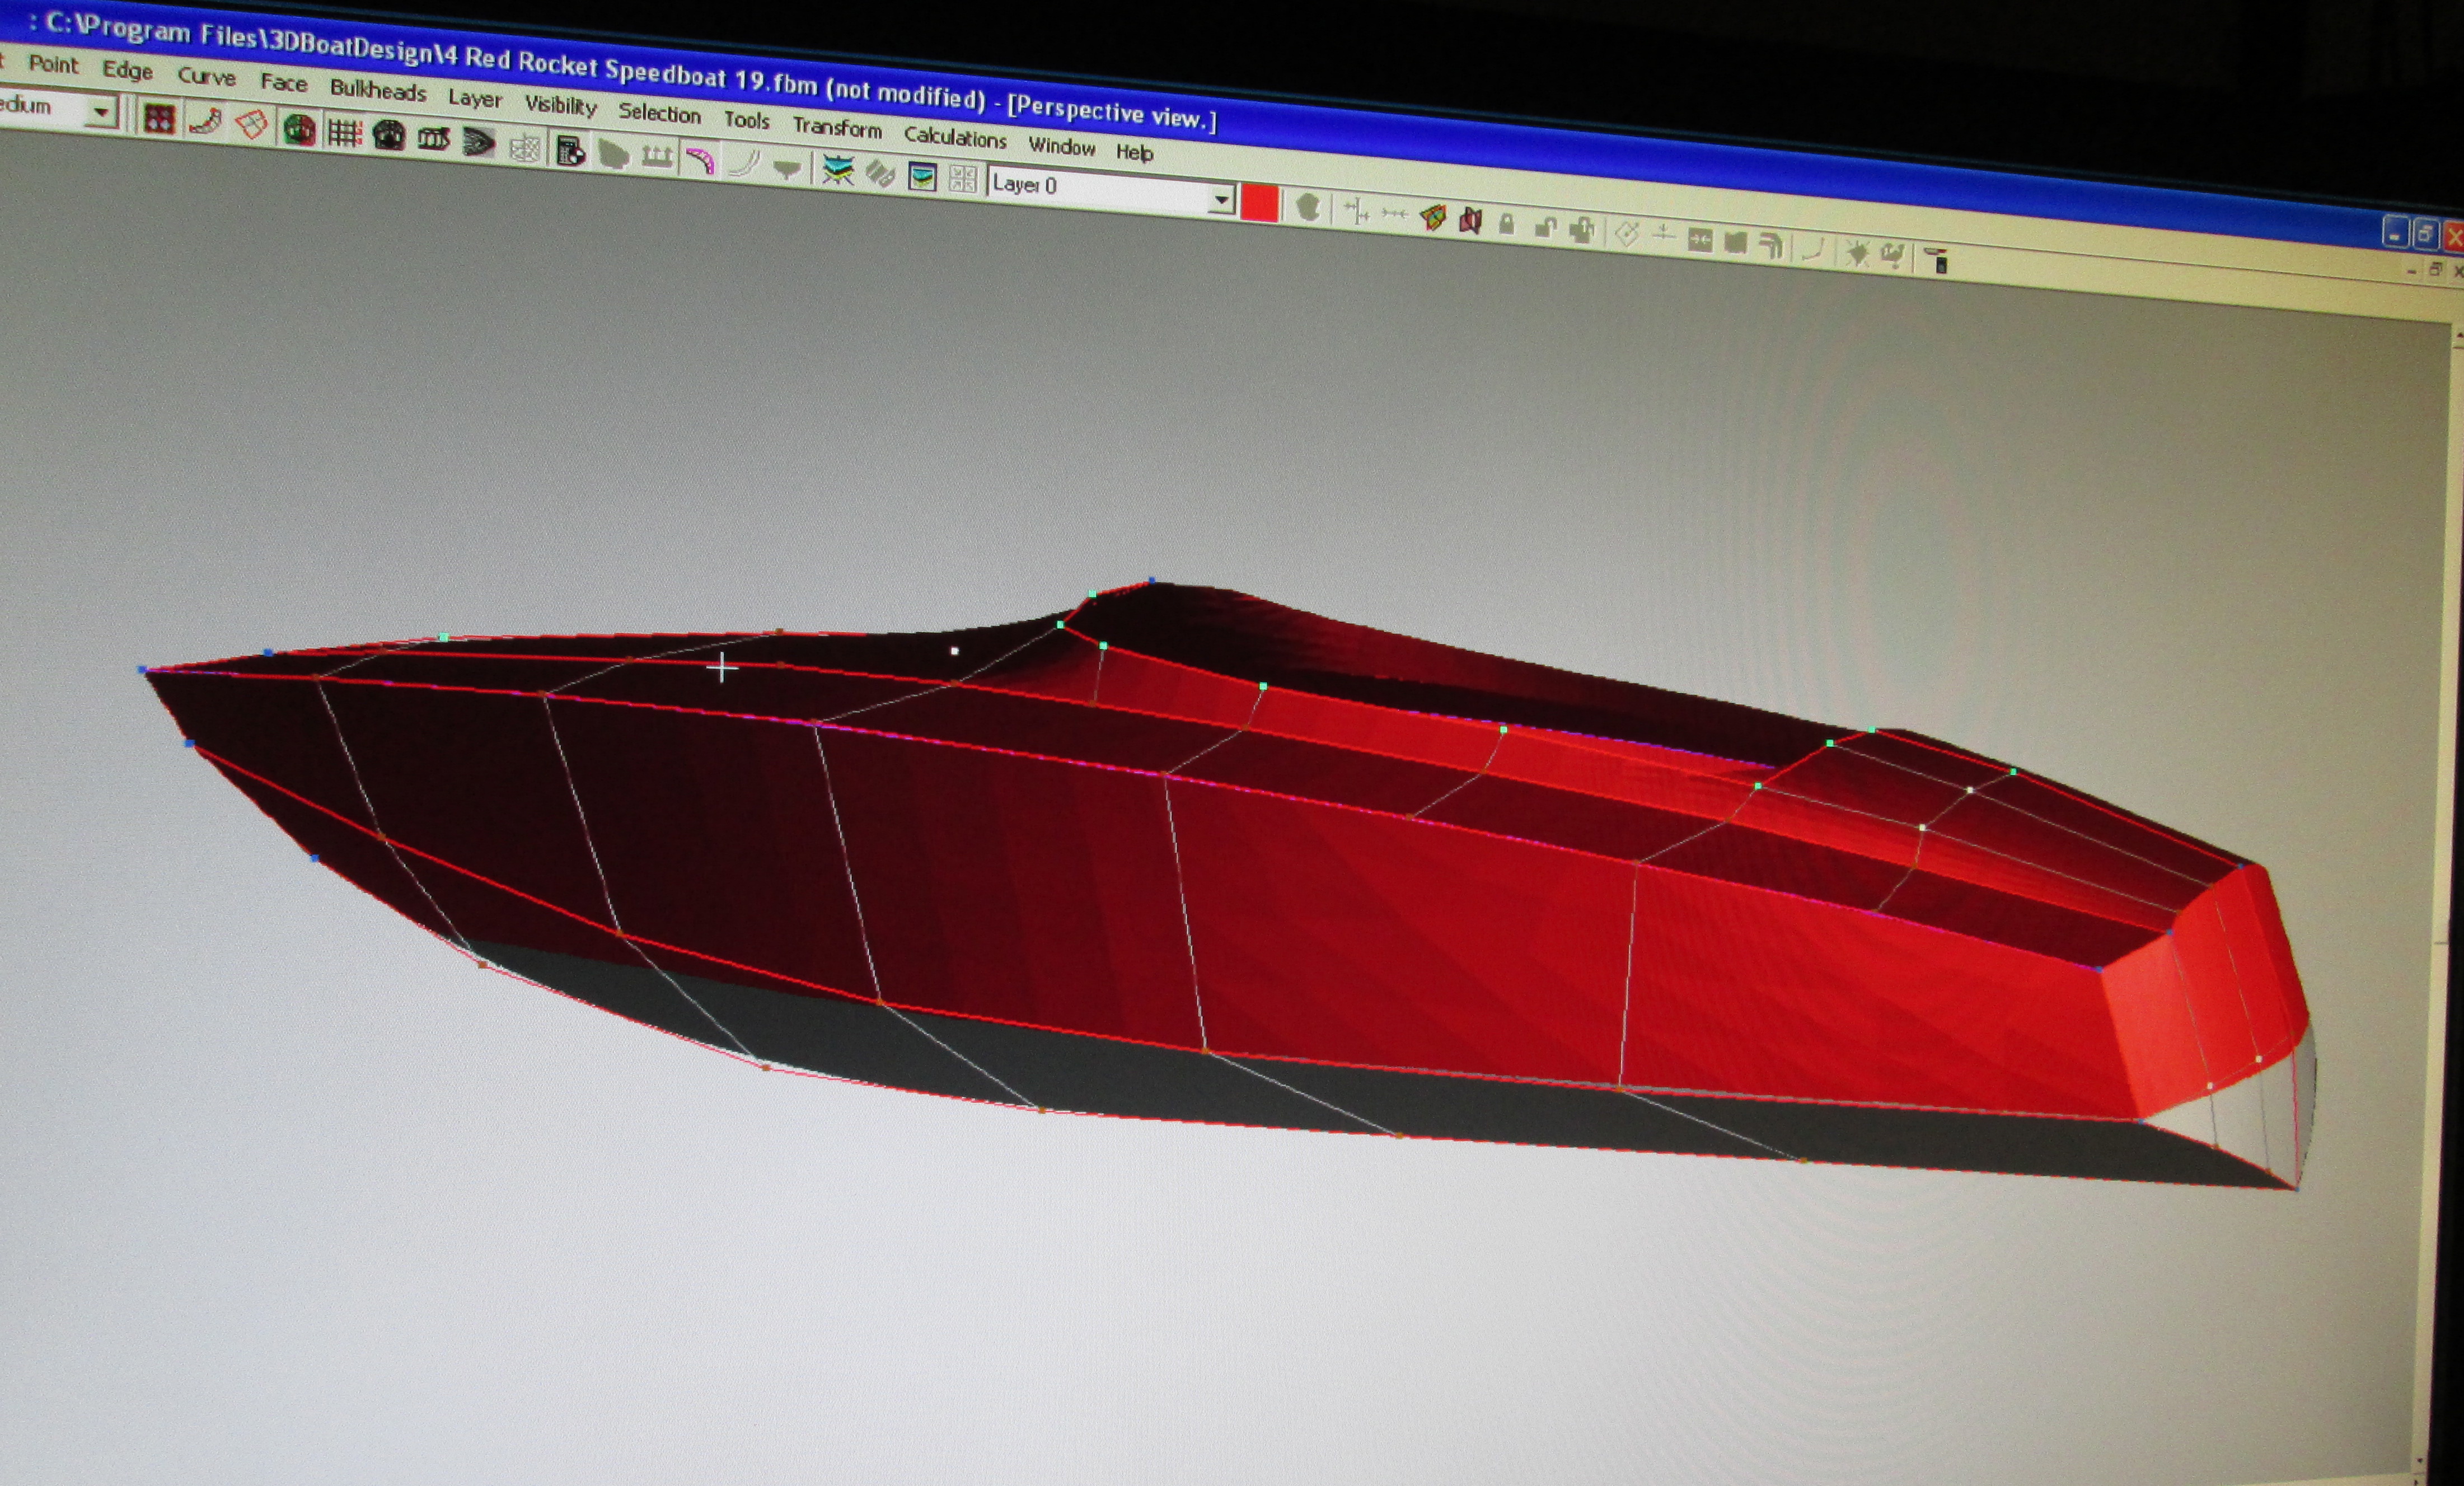
Task: Toggle the show both sides icon
Action: pyautogui.click(x=299, y=130)
